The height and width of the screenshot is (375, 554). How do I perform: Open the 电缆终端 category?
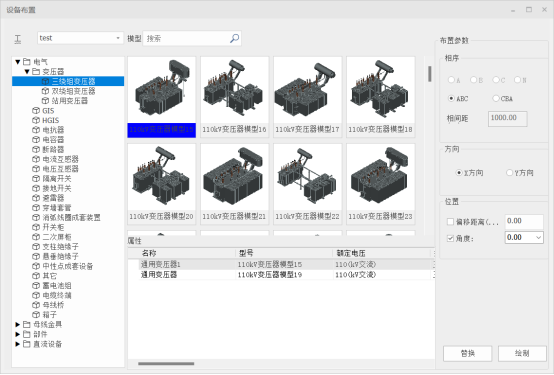[x=52, y=295]
